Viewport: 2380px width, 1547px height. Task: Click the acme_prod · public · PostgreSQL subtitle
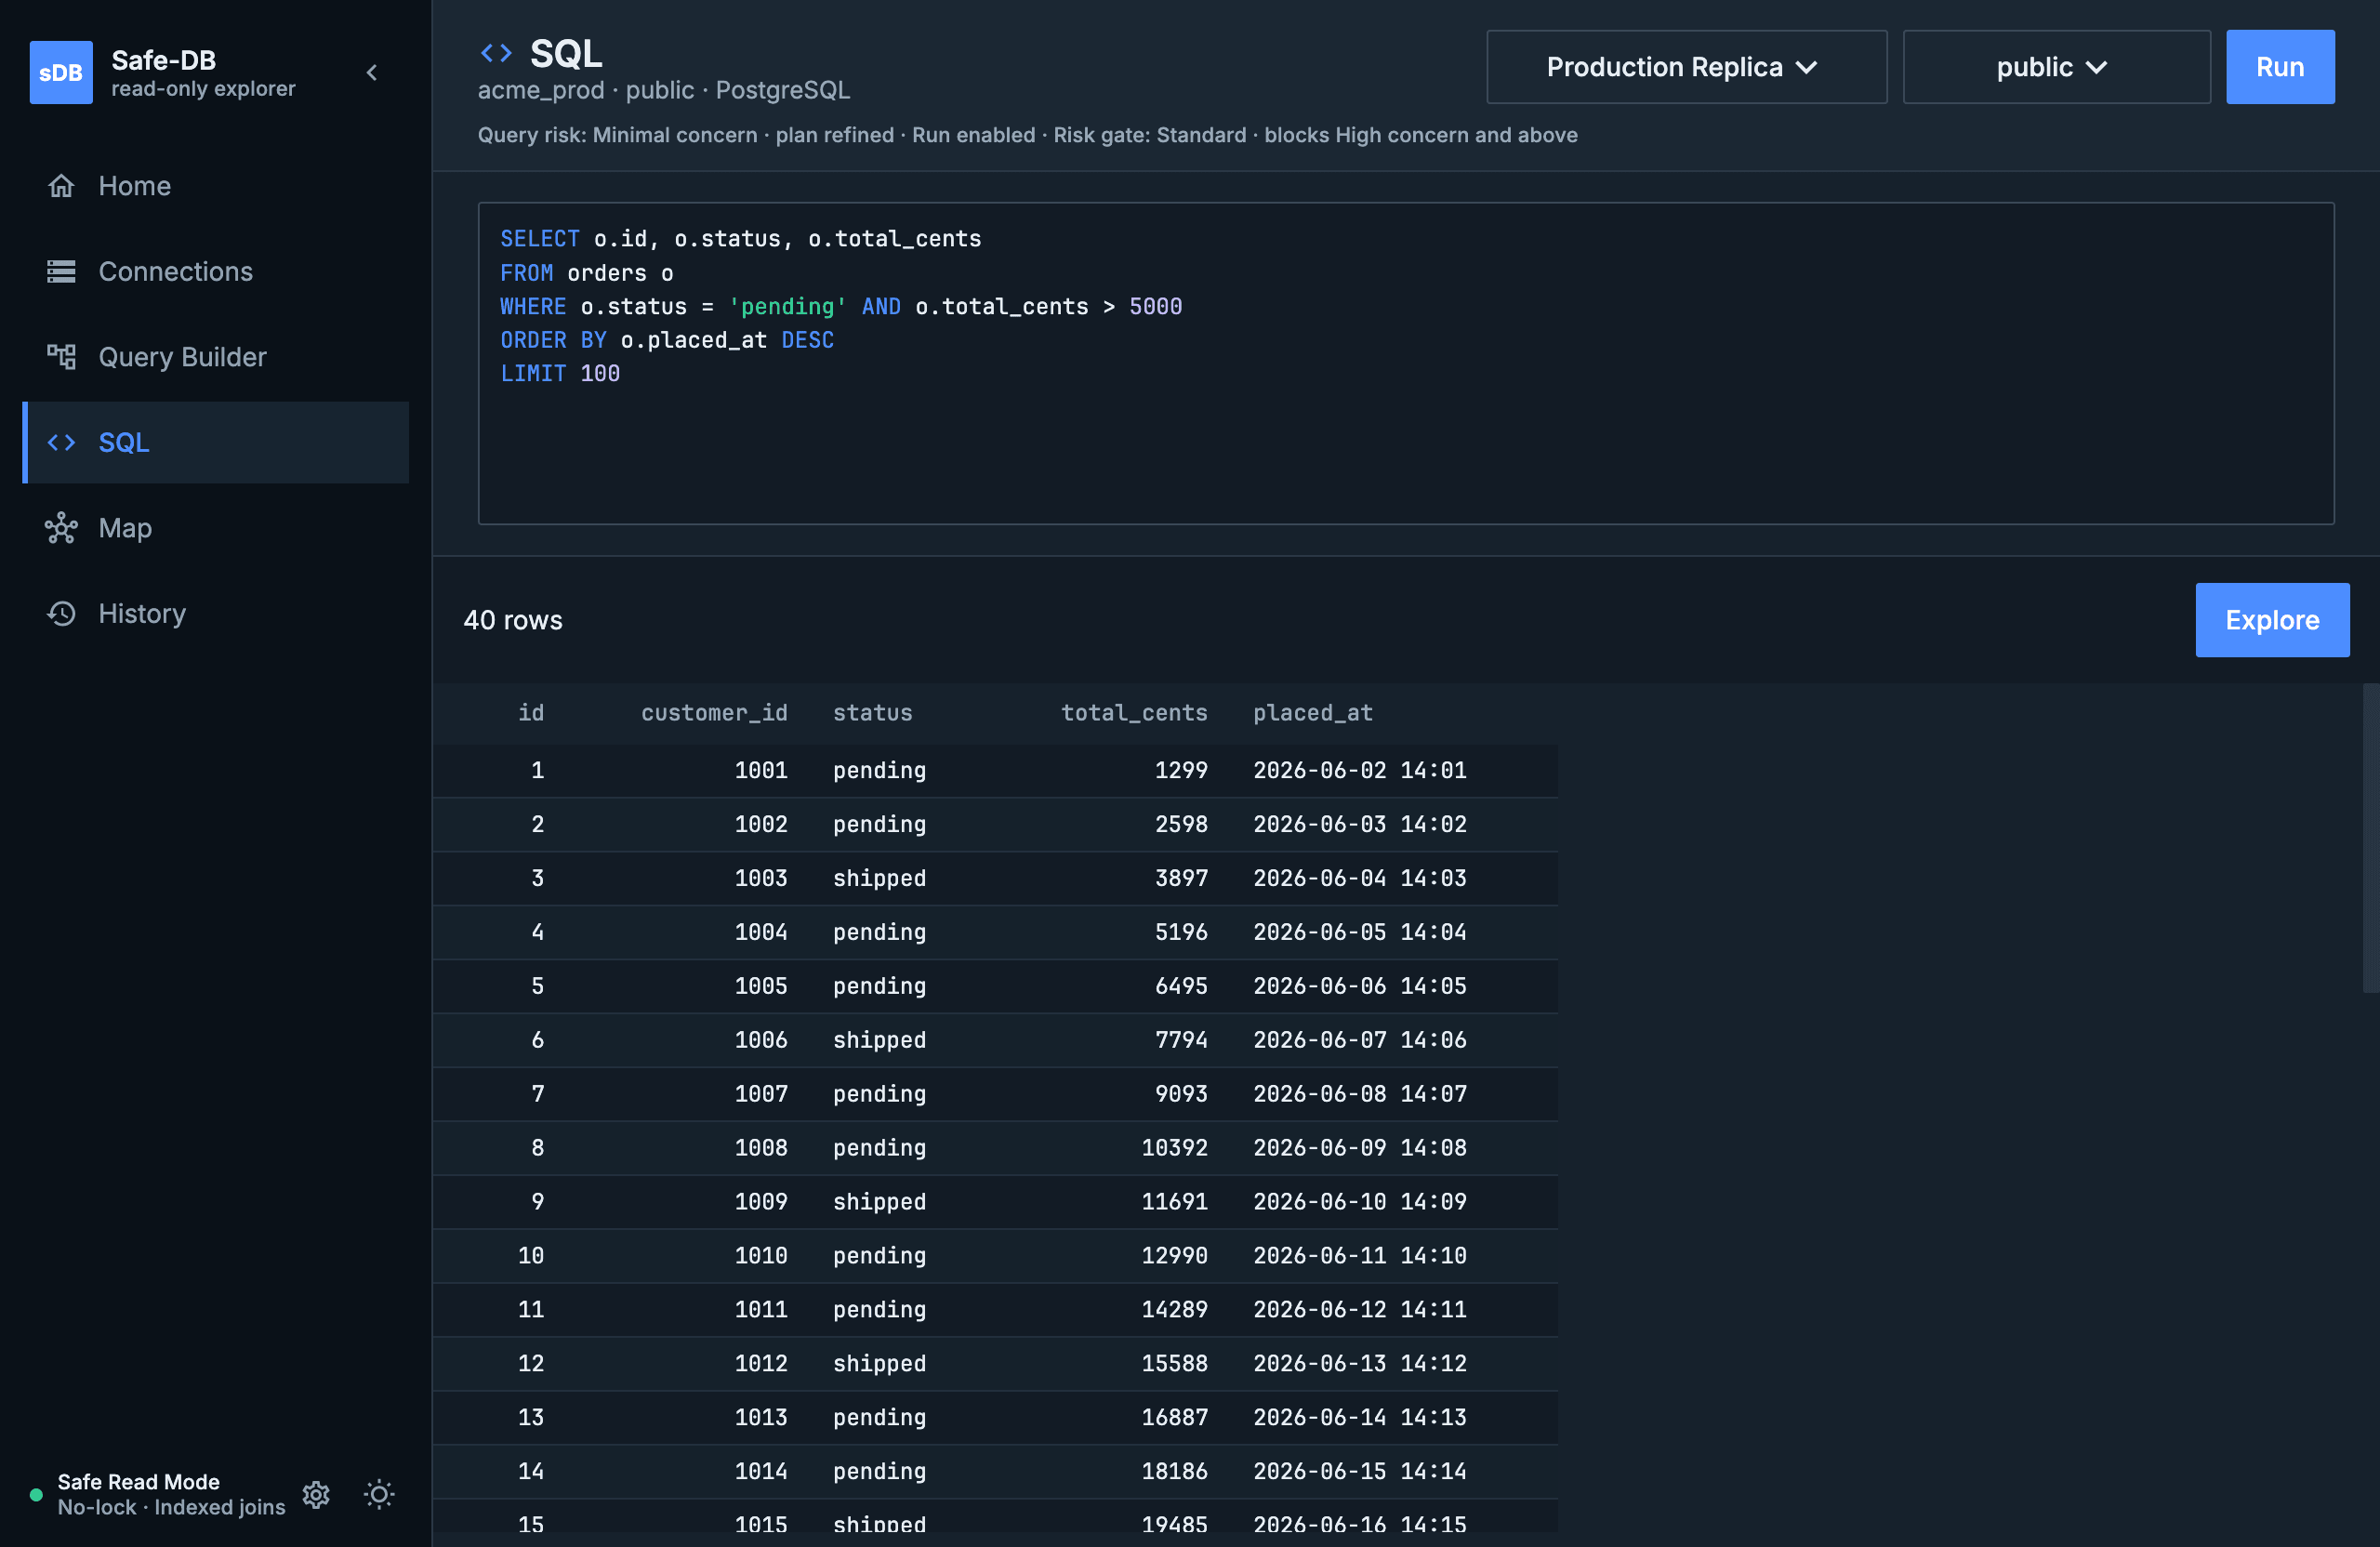coord(664,90)
